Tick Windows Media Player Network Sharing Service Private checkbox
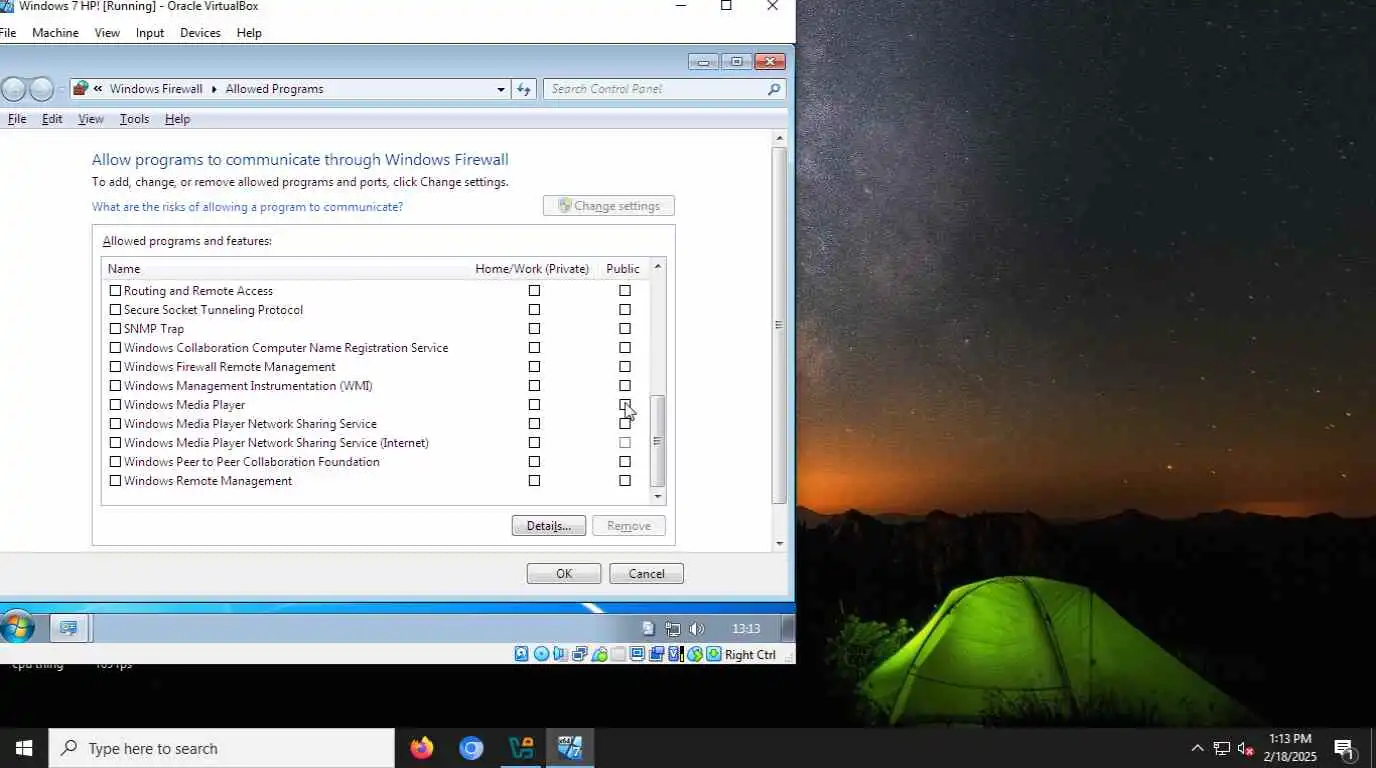 (534, 424)
